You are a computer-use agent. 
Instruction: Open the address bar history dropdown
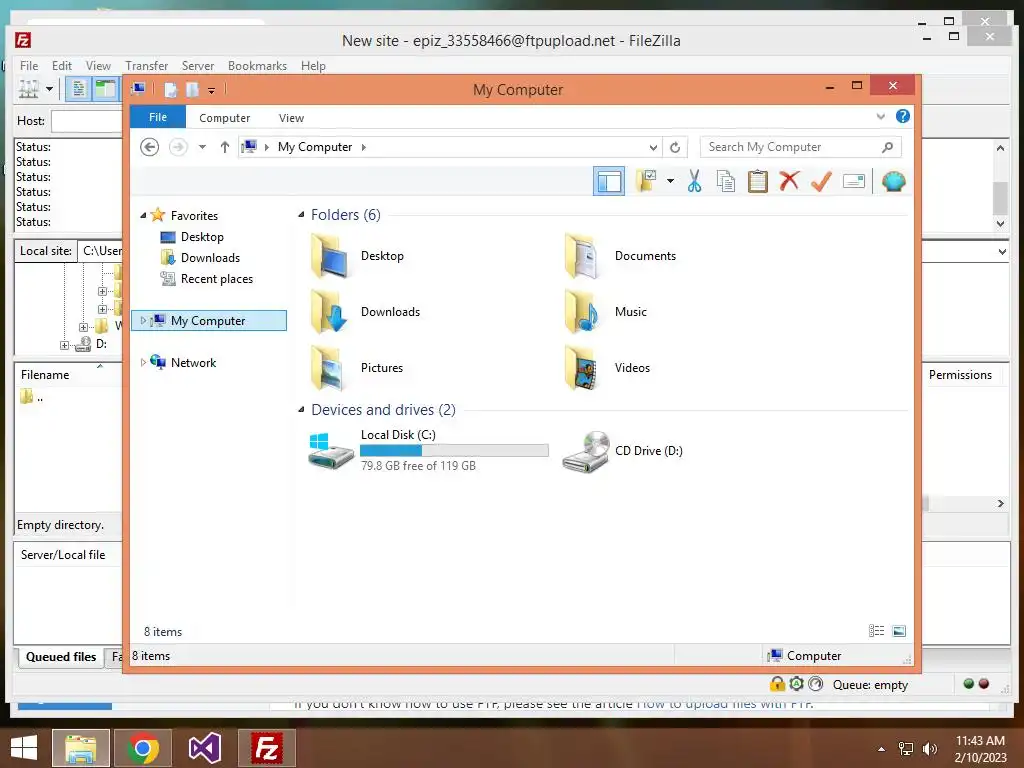point(653,148)
